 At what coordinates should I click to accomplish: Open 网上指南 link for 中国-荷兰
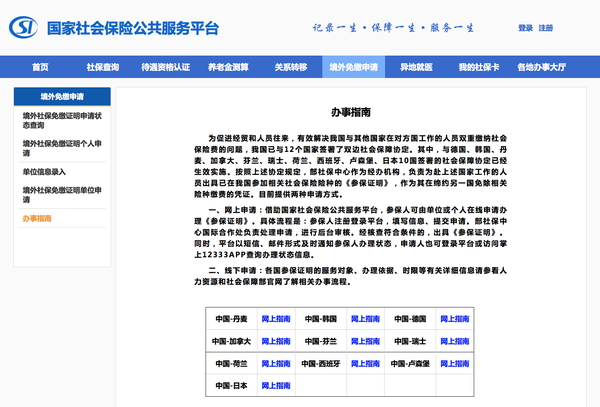click(276, 364)
